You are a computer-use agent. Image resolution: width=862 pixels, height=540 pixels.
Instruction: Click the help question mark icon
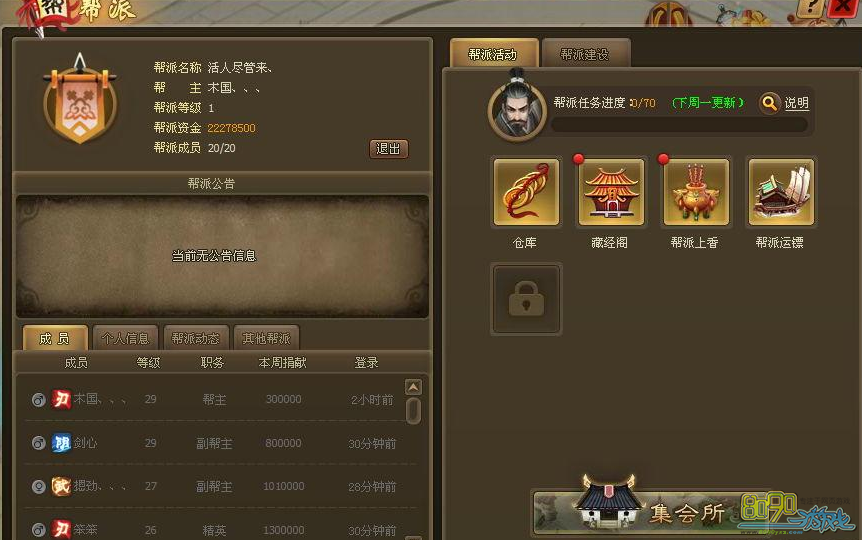(x=810, y=8)
